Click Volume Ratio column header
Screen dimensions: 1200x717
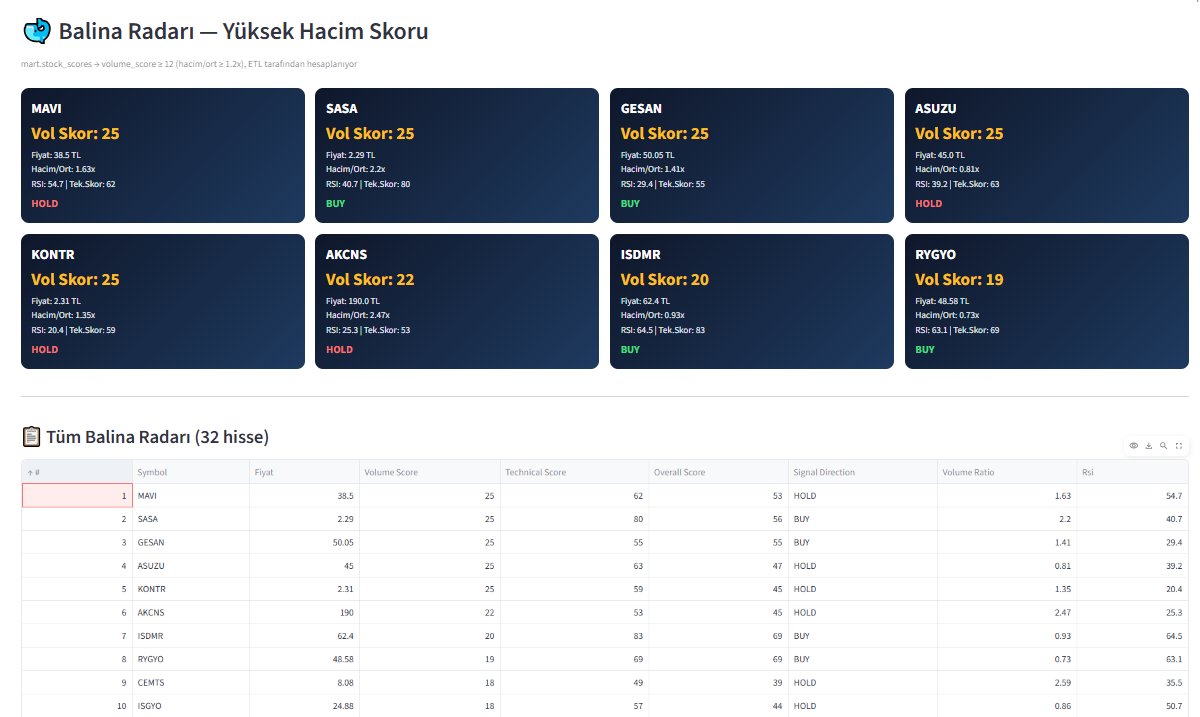pos(1006,472)
